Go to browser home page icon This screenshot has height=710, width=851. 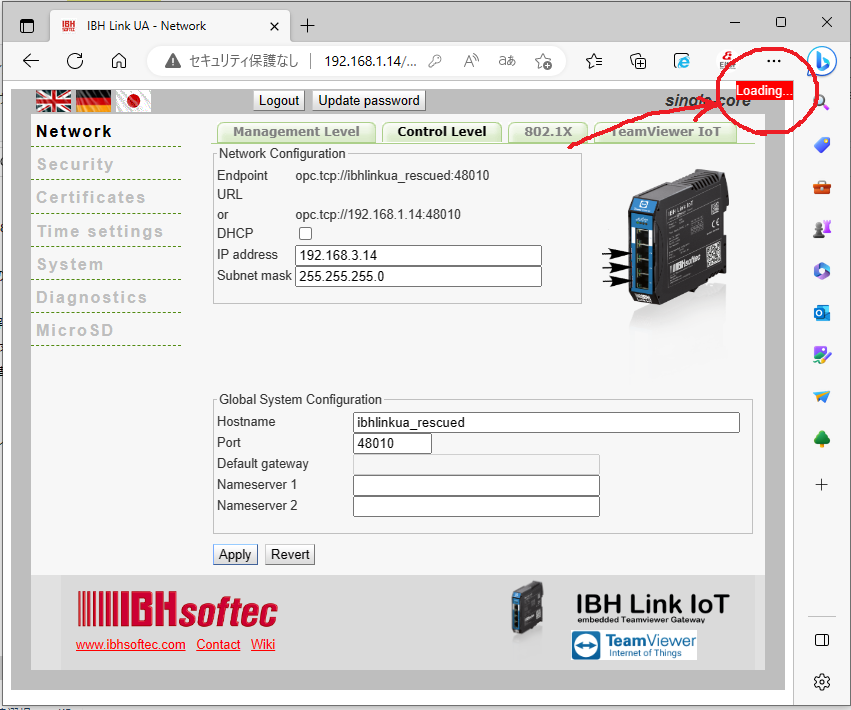point(119,61)
